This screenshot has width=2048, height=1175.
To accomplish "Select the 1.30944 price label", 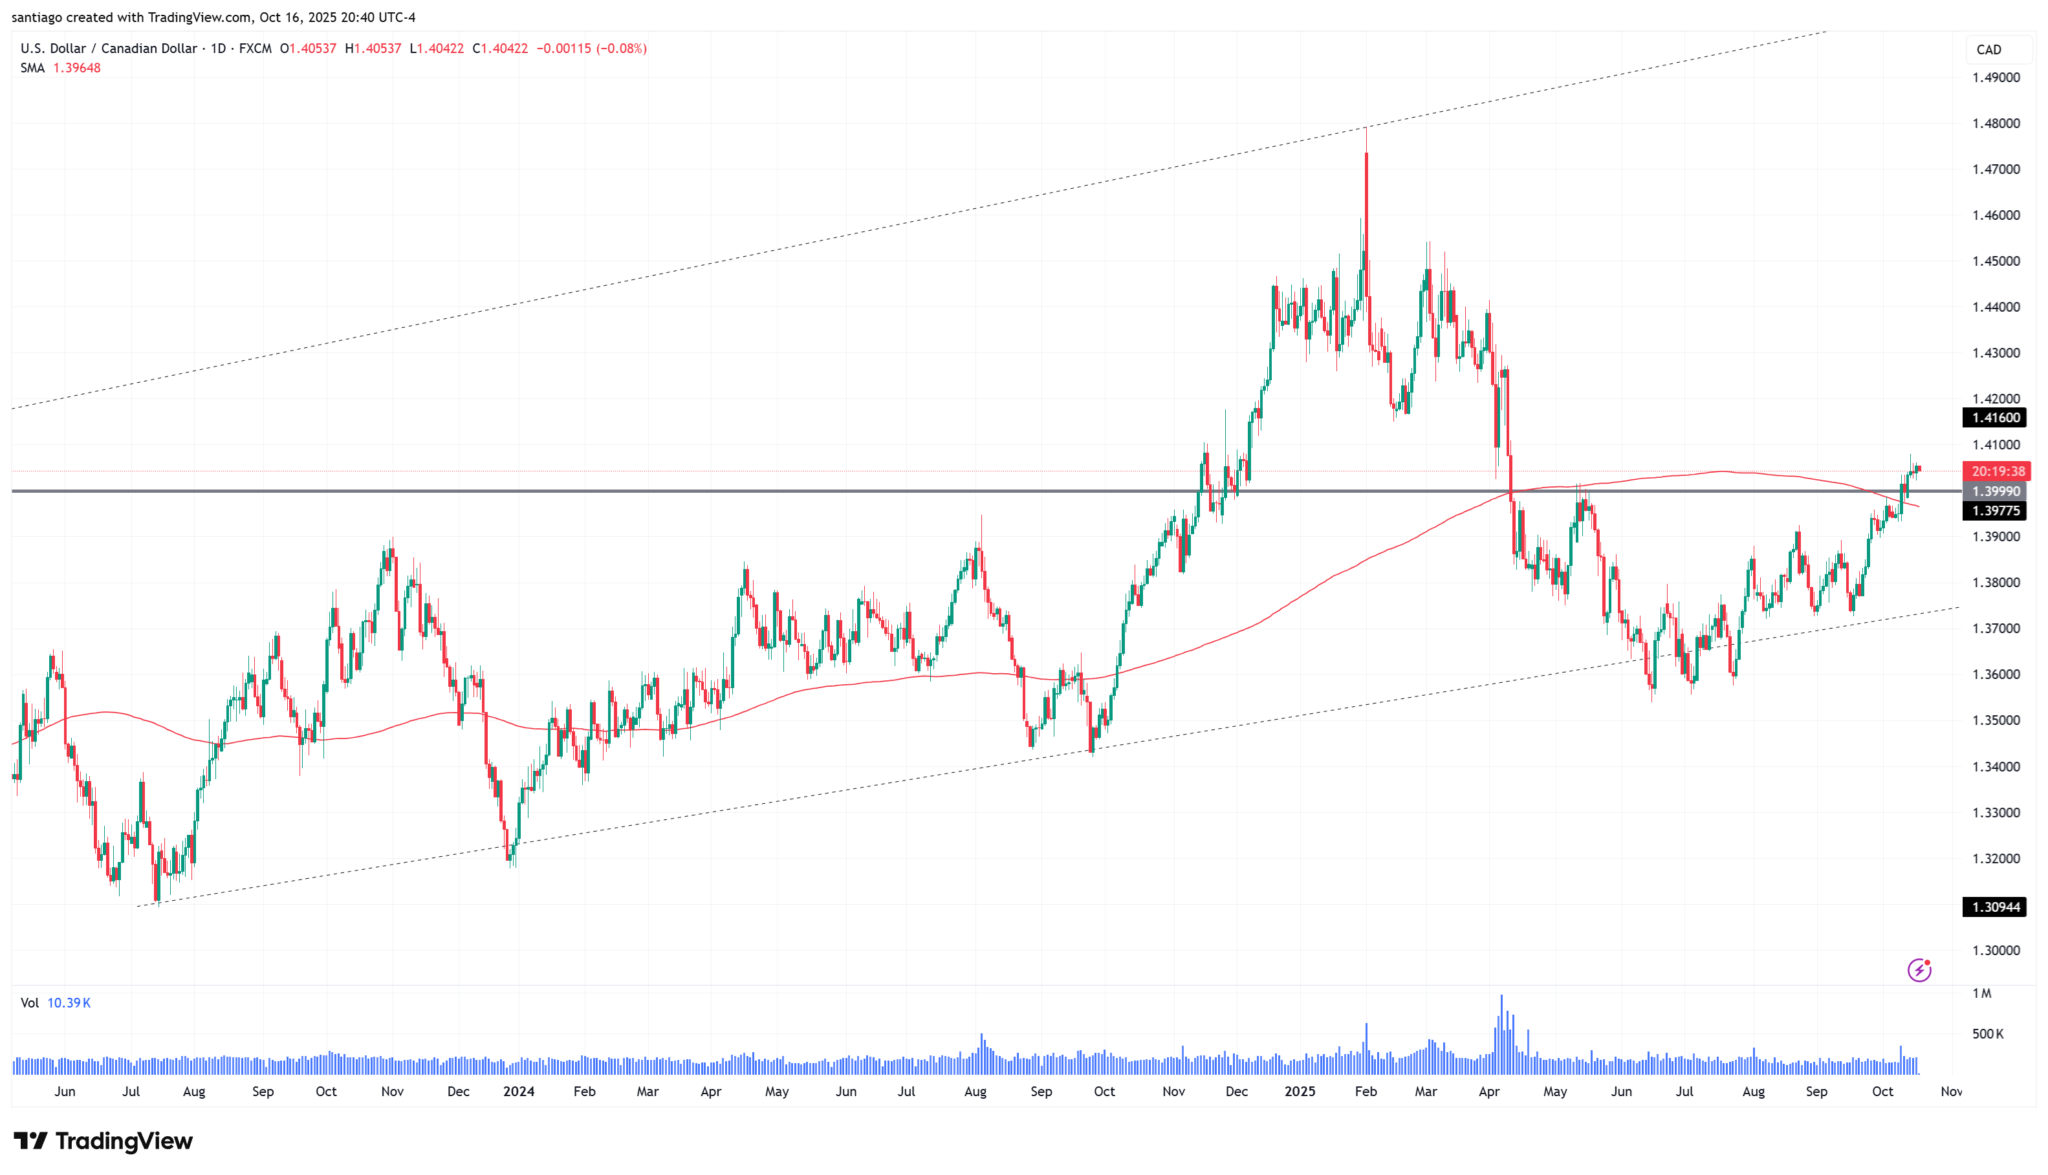I will coord(1995,907).
